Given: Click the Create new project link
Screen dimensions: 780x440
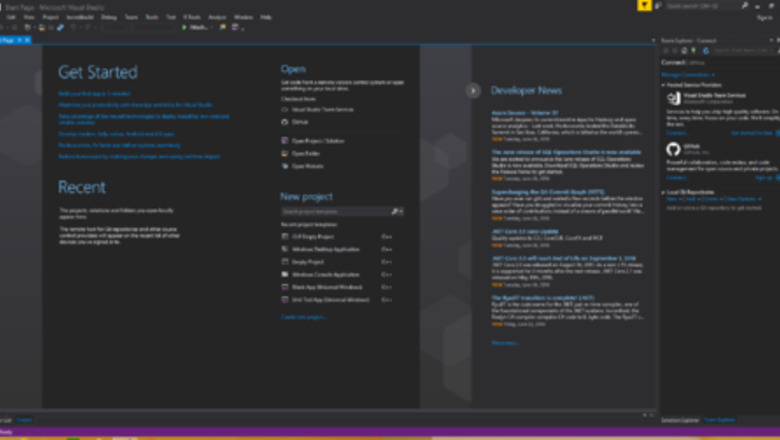Looking at the screenshot, I should tap(303, 316).
